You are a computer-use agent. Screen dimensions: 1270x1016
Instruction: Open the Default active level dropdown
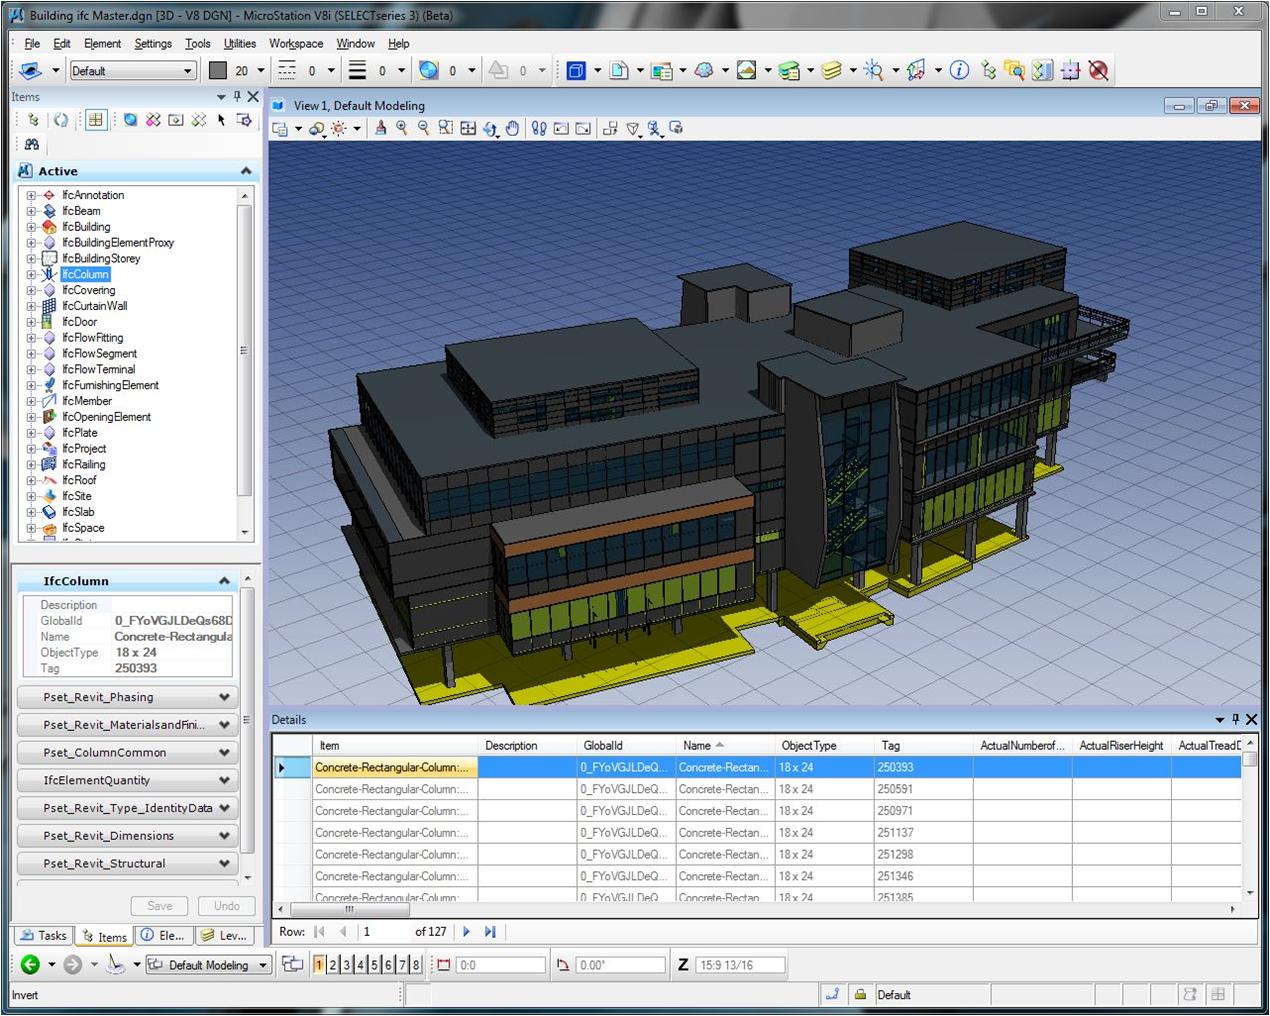tap(187, 71)
